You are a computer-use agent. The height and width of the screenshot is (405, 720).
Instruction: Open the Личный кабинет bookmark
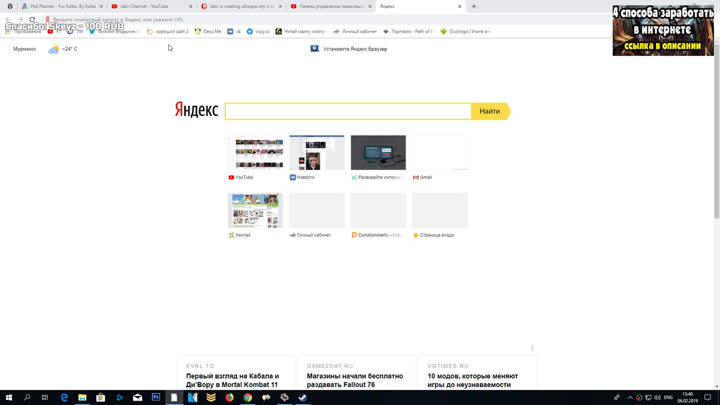[x=354, y=31]
